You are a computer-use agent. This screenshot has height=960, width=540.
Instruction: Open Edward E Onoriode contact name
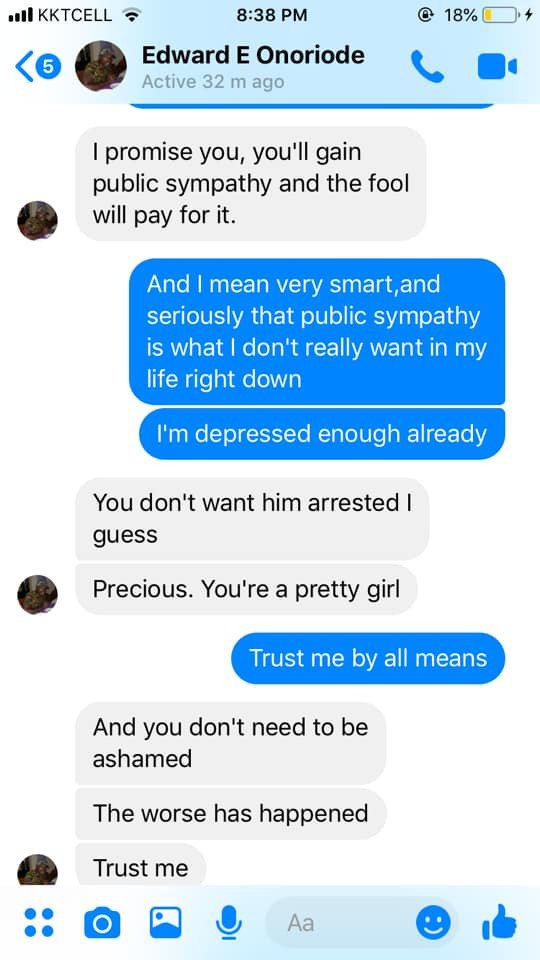click(x=253, y=56)
